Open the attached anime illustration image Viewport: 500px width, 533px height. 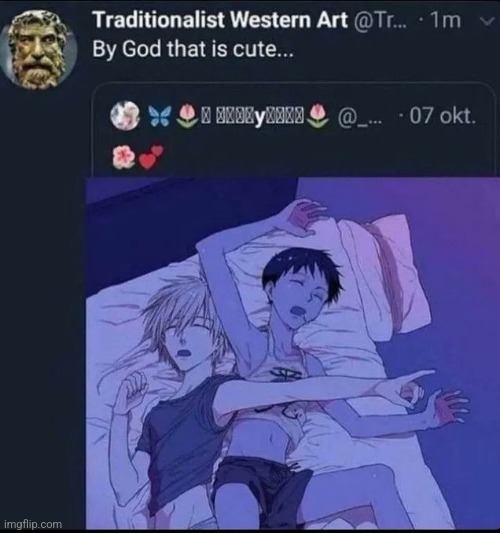[x=293, y=353]
